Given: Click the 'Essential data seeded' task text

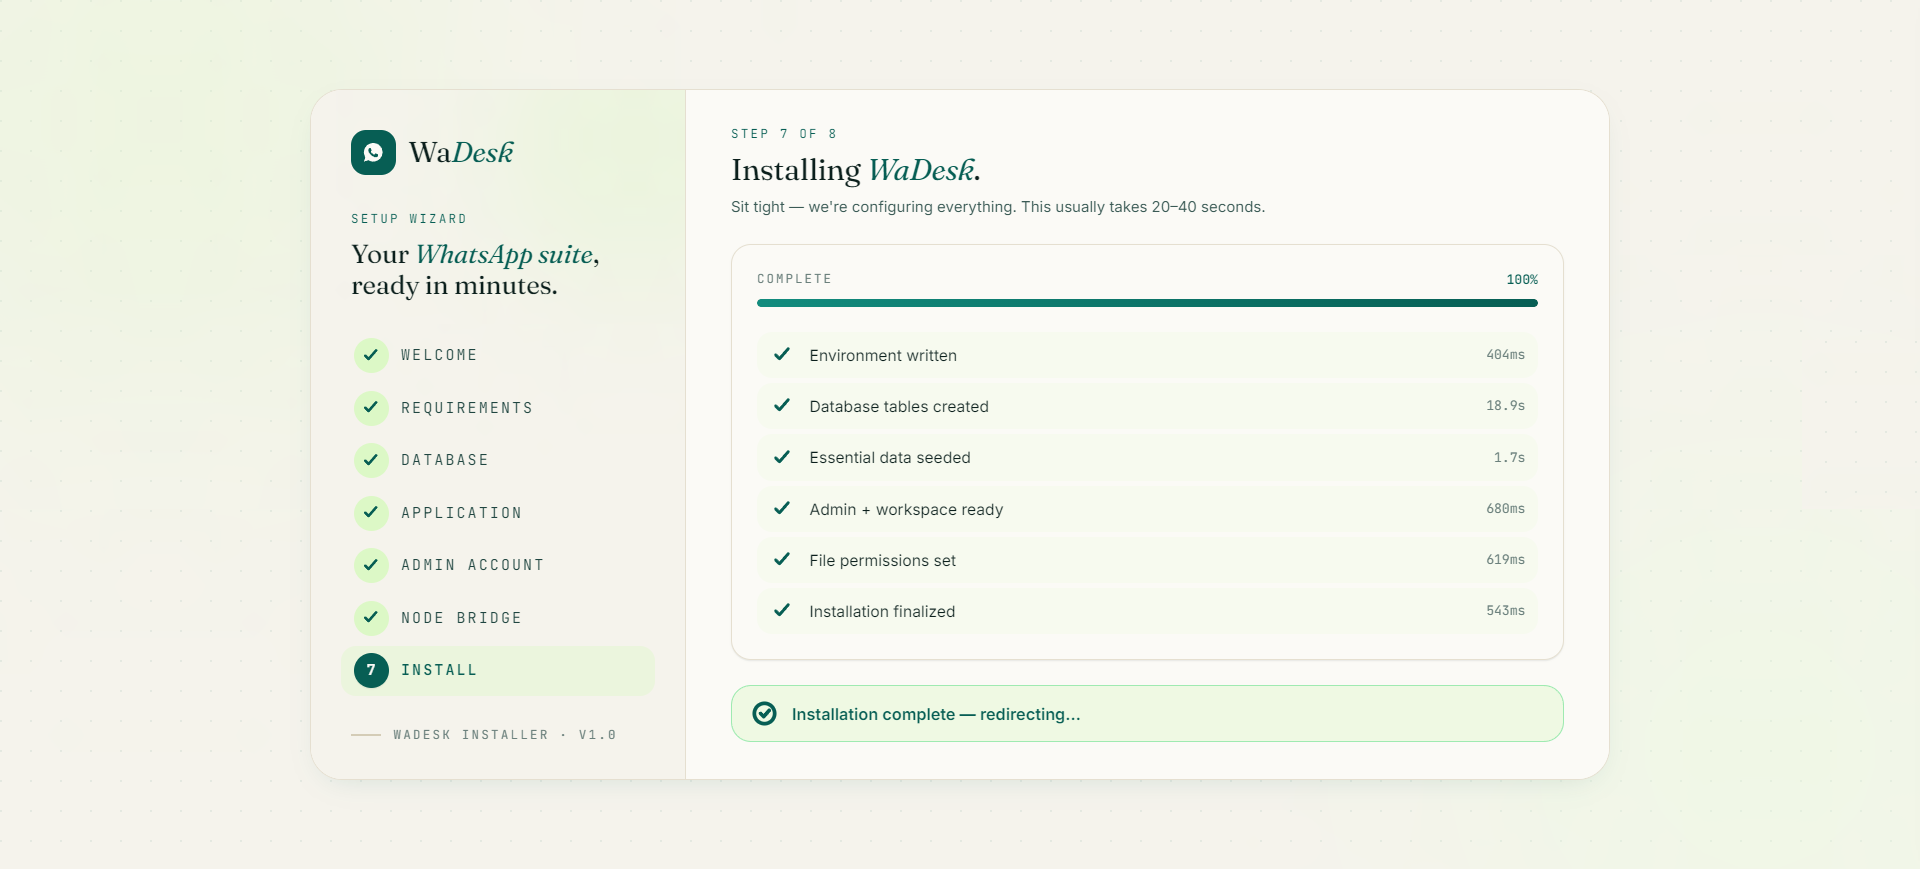Looking at the screenshot, I should (890, 457).
